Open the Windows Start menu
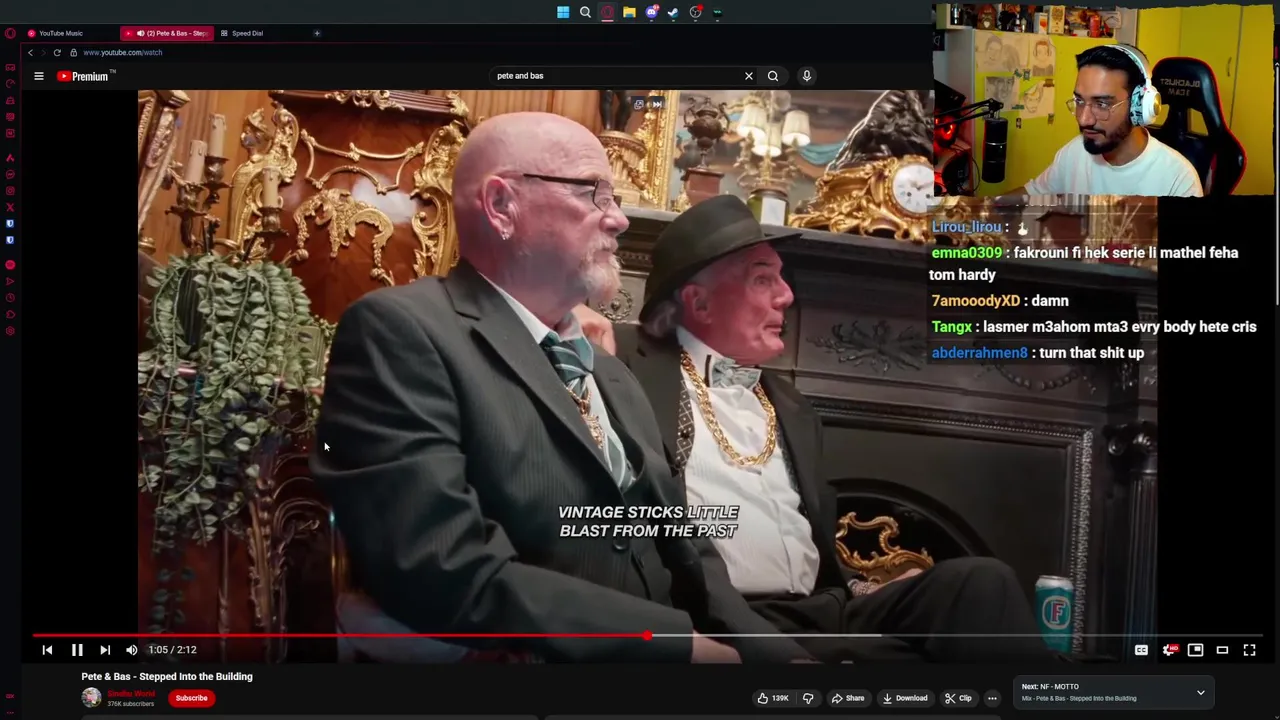 (563, 12)
